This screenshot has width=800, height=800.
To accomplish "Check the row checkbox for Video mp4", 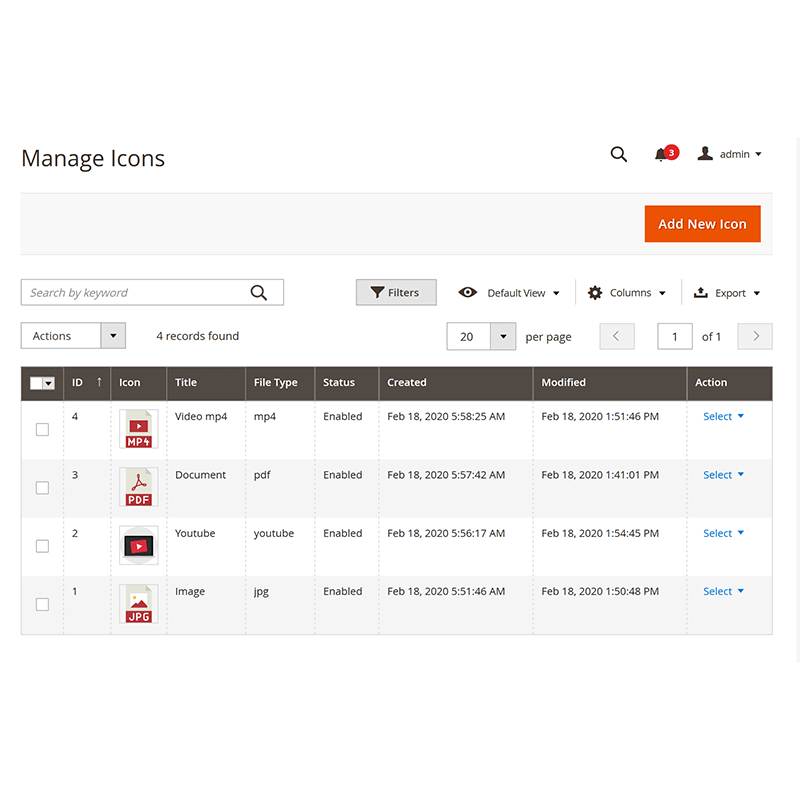I will (42, 429).
